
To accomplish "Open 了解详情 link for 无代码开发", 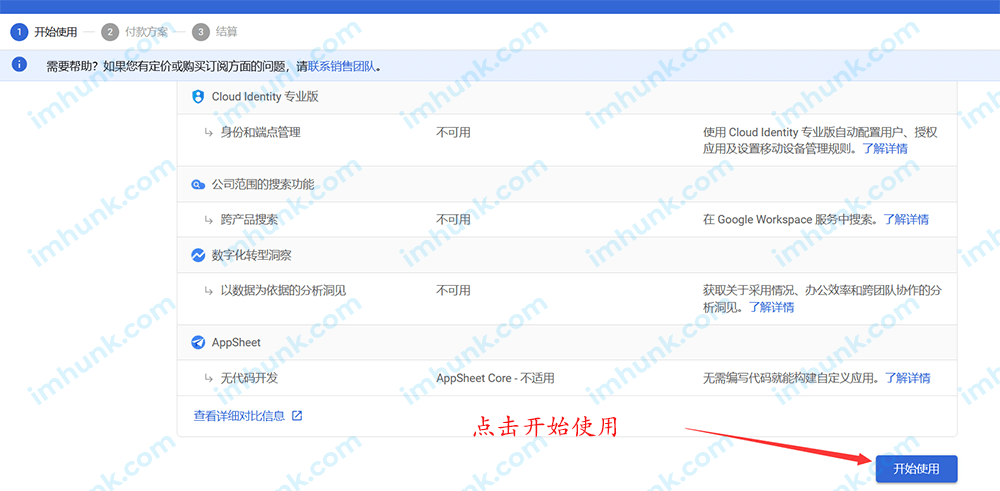I will tap(908, 378).
